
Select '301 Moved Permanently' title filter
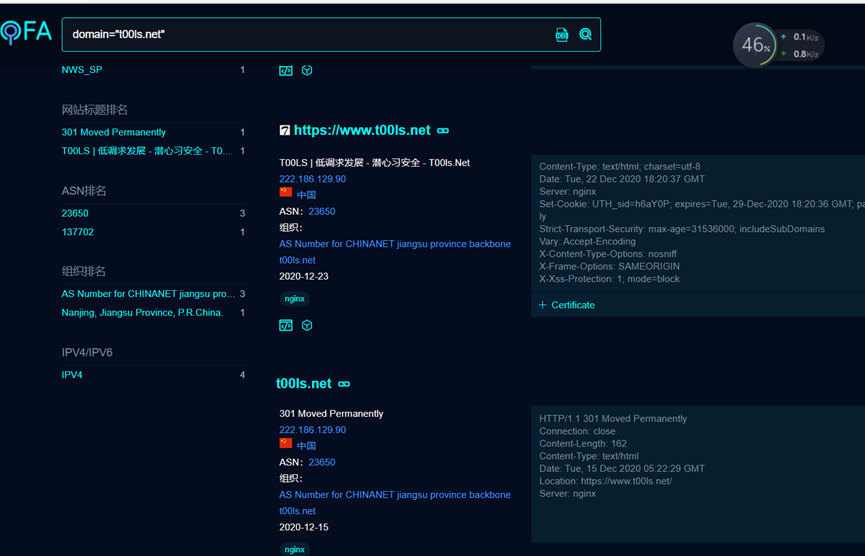113,132
